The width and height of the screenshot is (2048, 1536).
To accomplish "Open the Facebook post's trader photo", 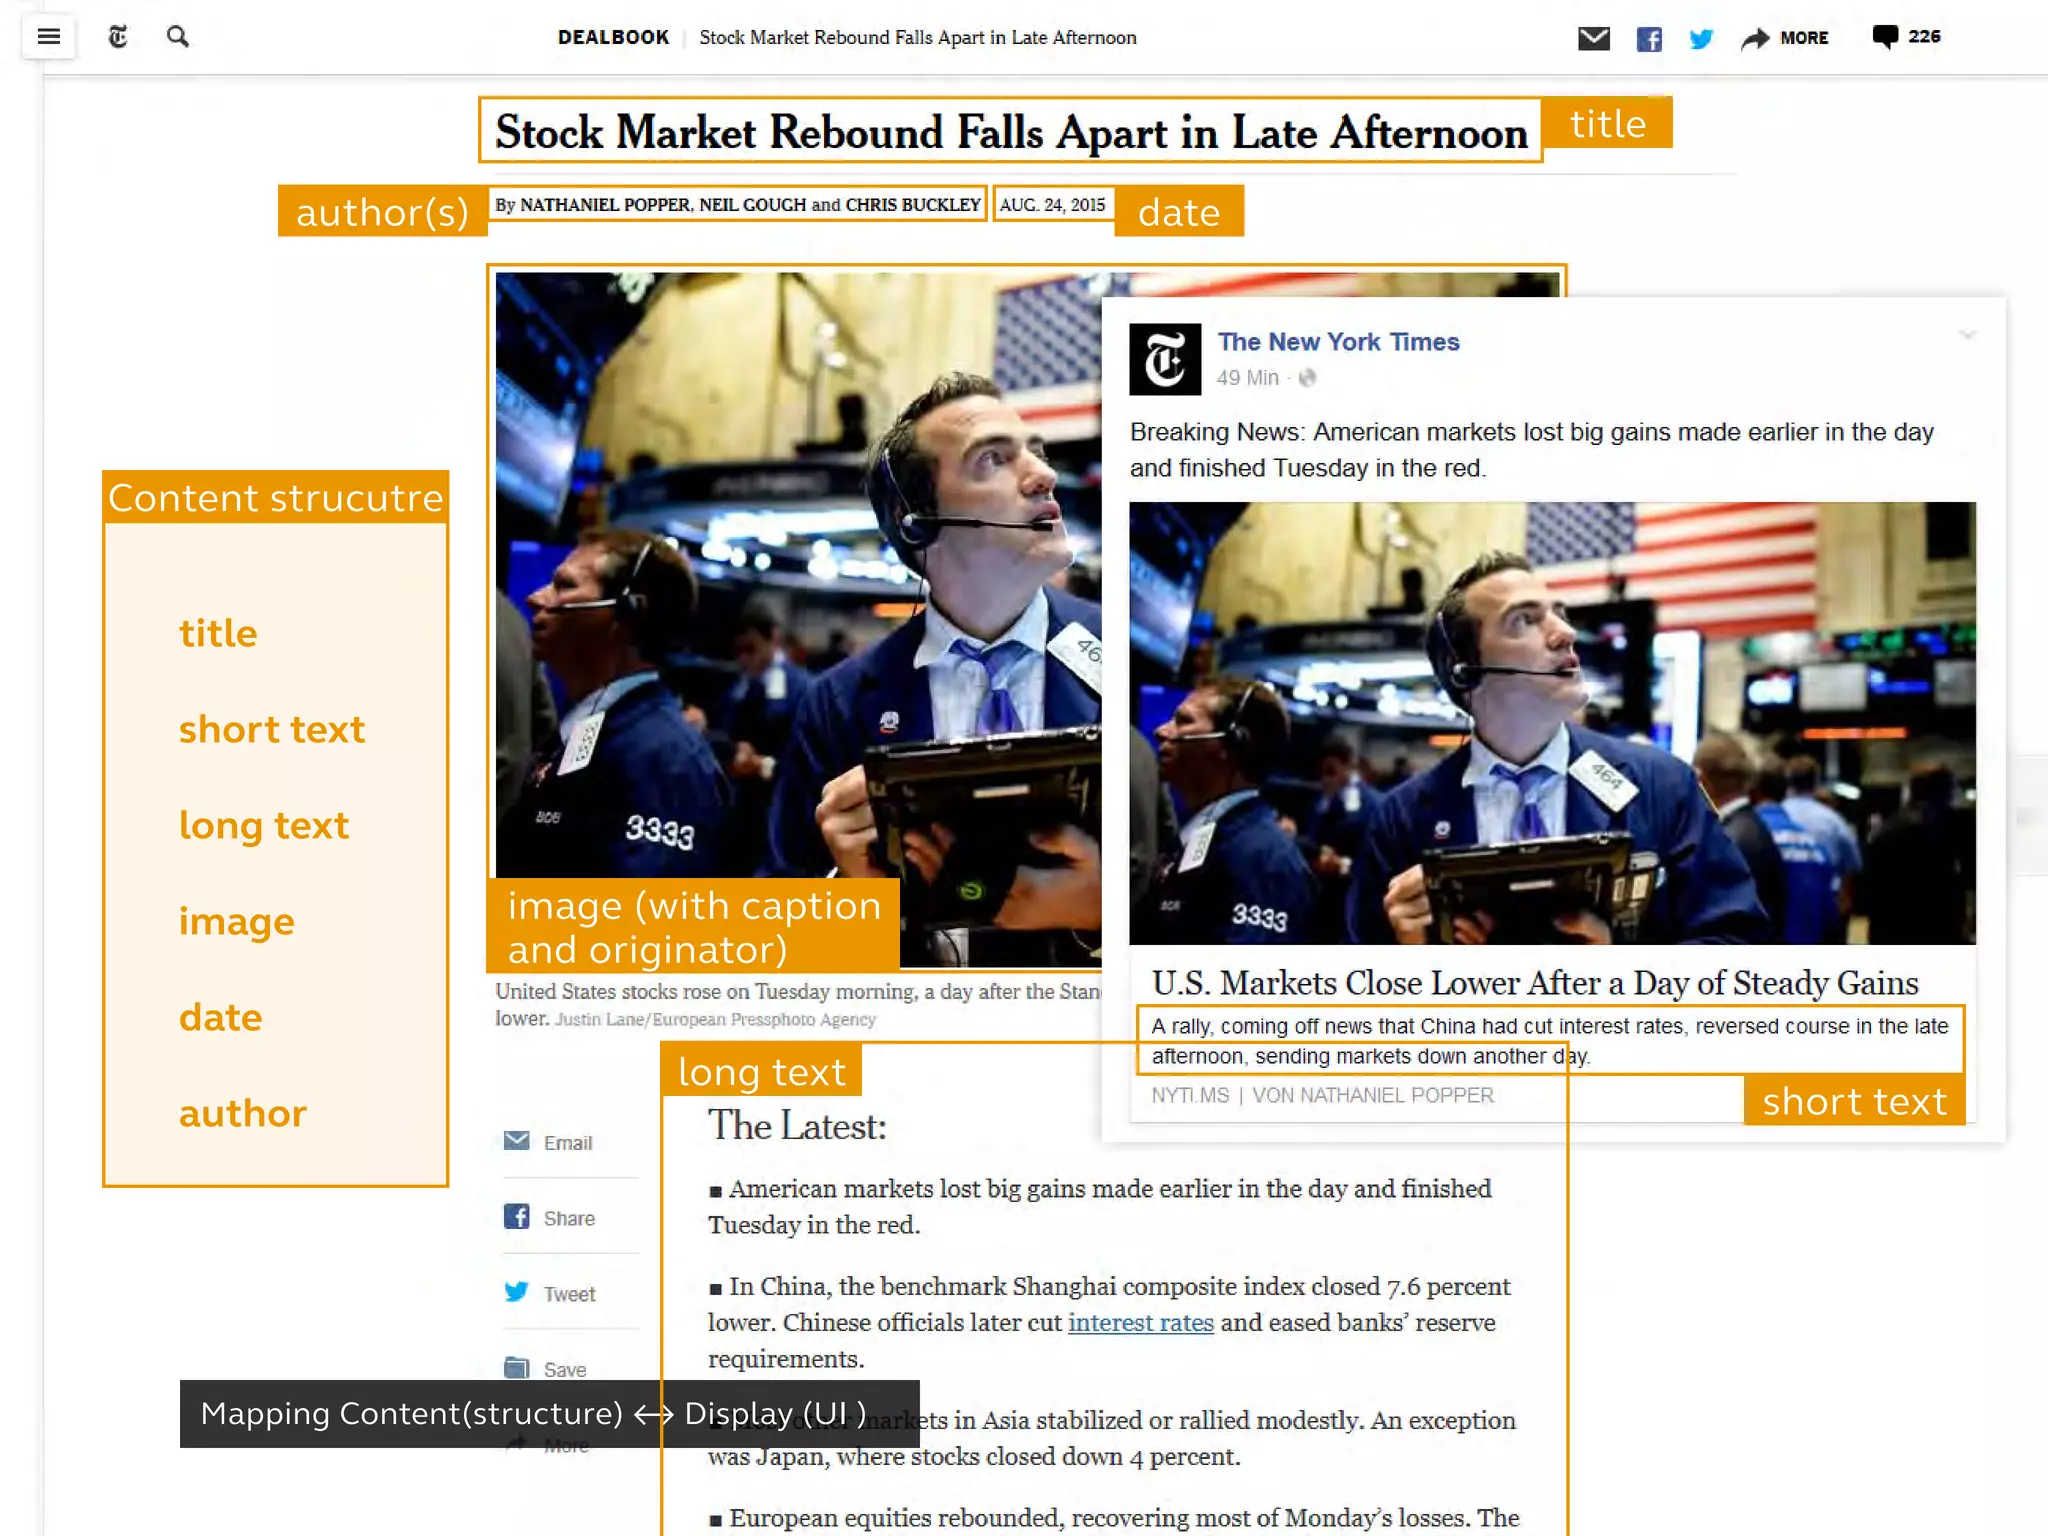I will 1552,722.
